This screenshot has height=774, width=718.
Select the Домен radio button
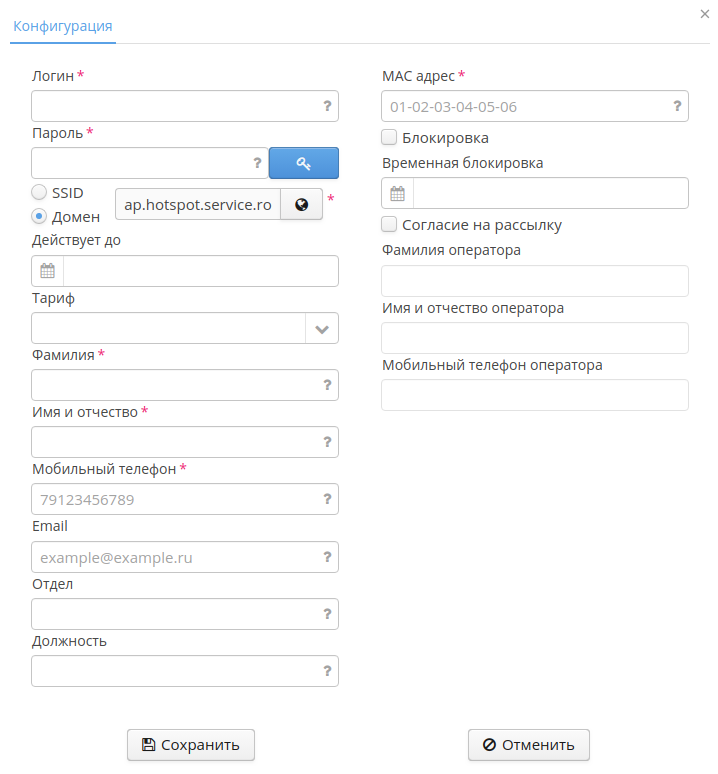point(39,216)
